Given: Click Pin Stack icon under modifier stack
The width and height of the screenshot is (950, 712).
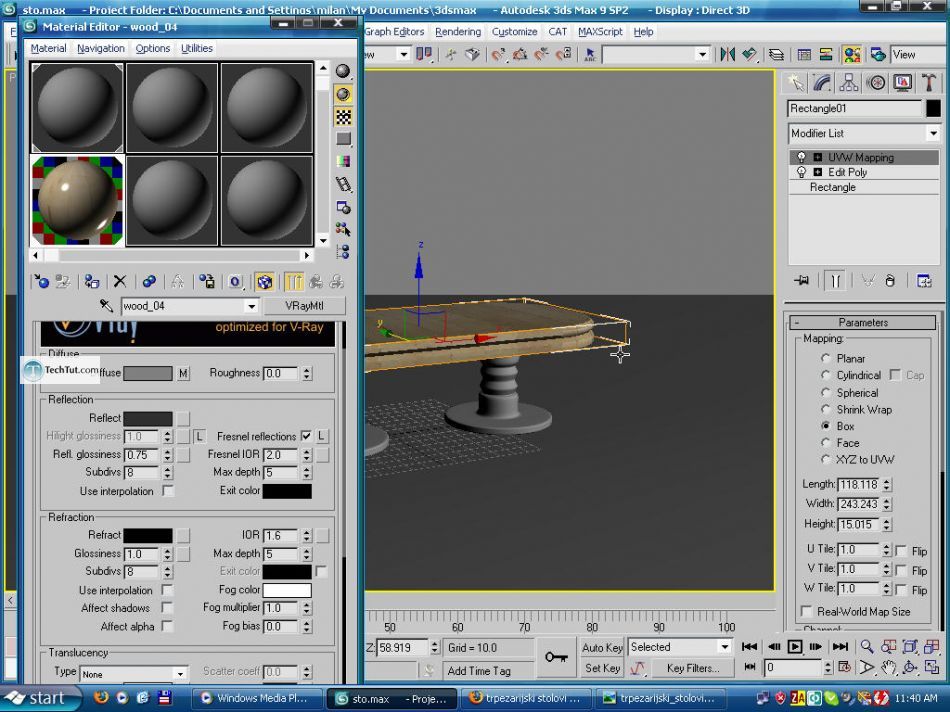Looking at the screenshot, I should [802, 281].
